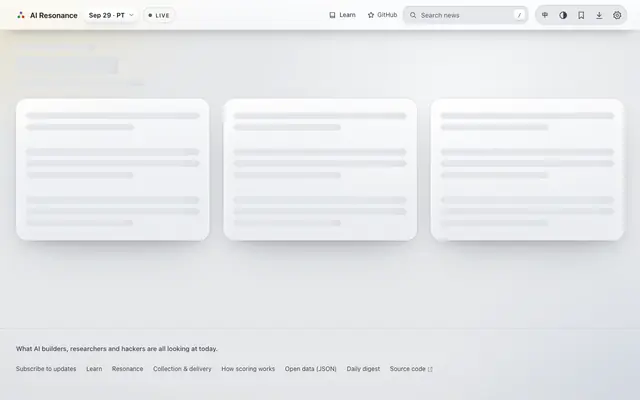Click the magnifier icon in search bar
Viewport: 640px width, 400px height.
tap(413, 15)
